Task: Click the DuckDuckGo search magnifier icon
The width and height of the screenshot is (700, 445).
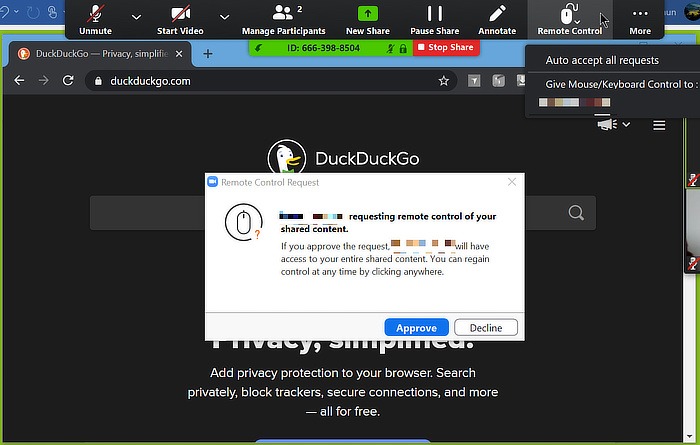Action: tap(576, 212)
